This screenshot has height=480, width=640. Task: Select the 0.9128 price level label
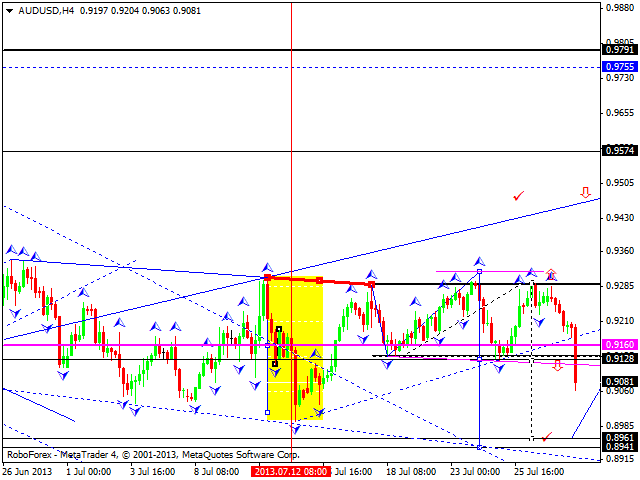point(619,358)
